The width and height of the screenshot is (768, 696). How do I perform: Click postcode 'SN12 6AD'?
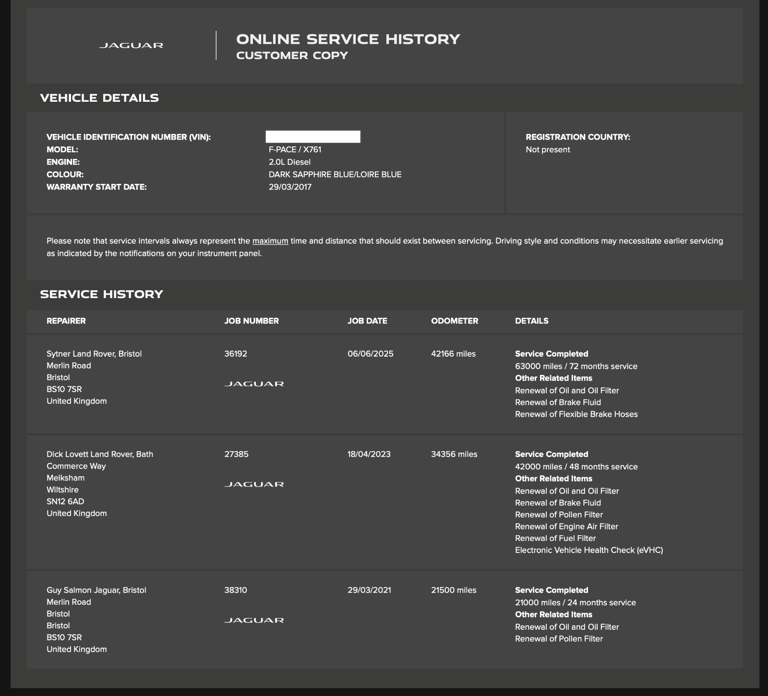coord(65,502)
